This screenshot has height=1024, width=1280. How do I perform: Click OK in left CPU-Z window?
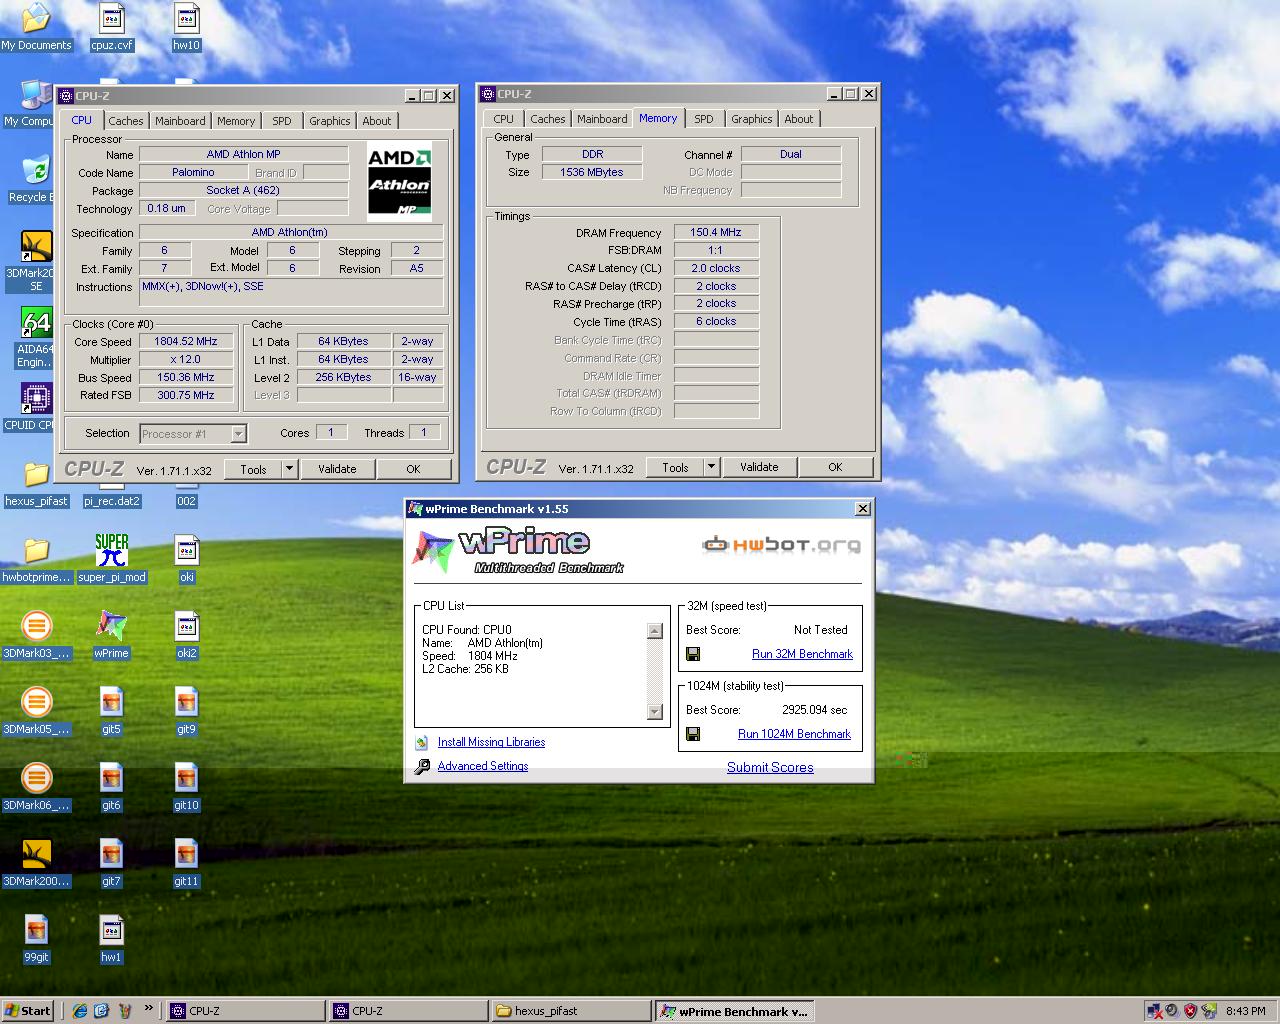pyautogui.click(x=413, y=468)
